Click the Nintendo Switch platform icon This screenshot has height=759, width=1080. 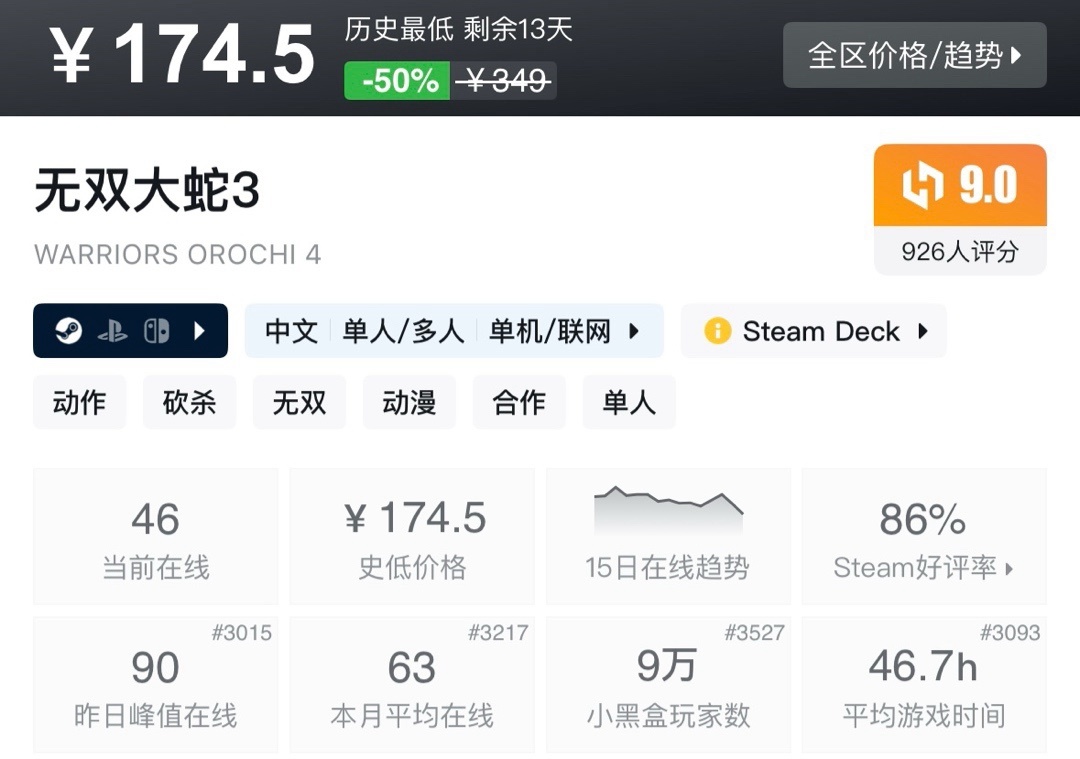tap(156, 332)
